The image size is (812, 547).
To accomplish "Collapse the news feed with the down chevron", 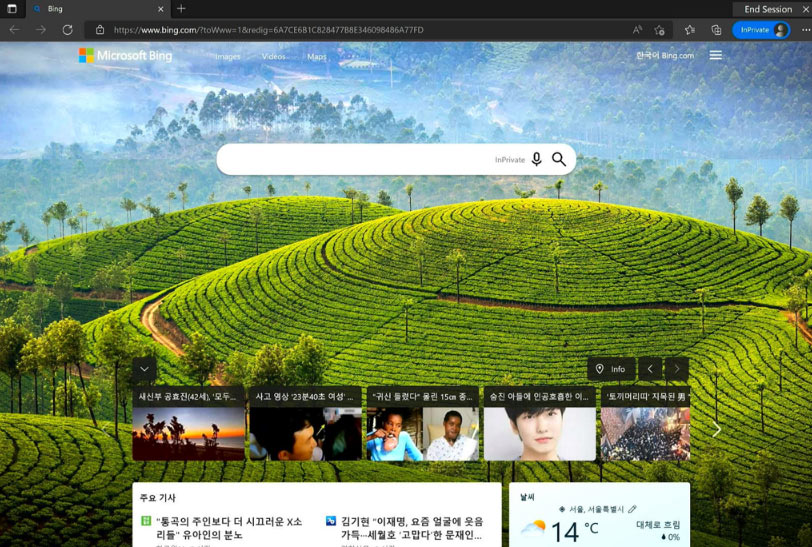I will tap(145, 368).
